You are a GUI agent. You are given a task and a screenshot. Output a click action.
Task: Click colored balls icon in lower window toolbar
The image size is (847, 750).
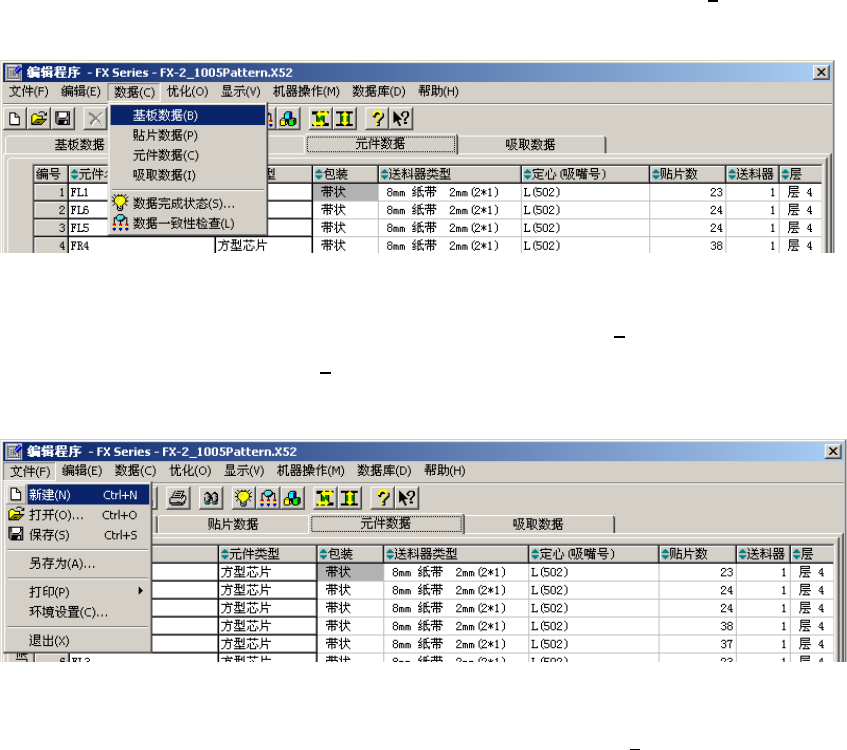coord(292,498)
